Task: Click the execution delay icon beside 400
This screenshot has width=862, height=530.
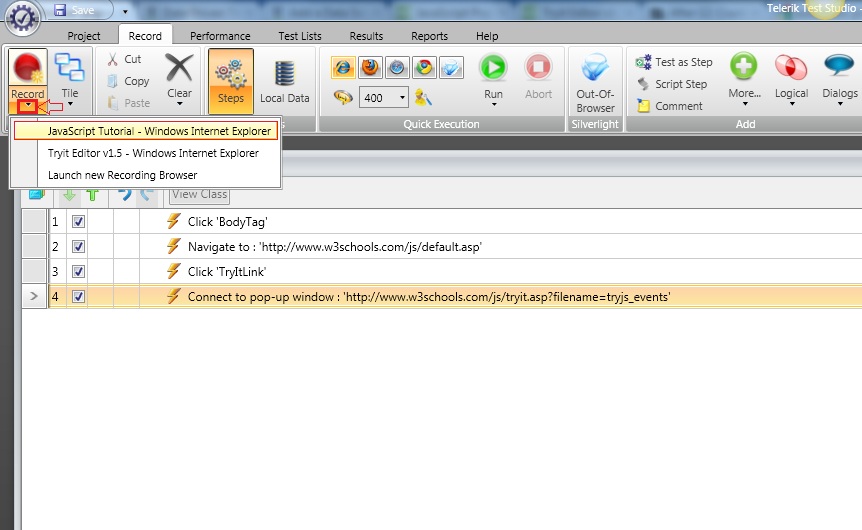Action: click(343, 98)
